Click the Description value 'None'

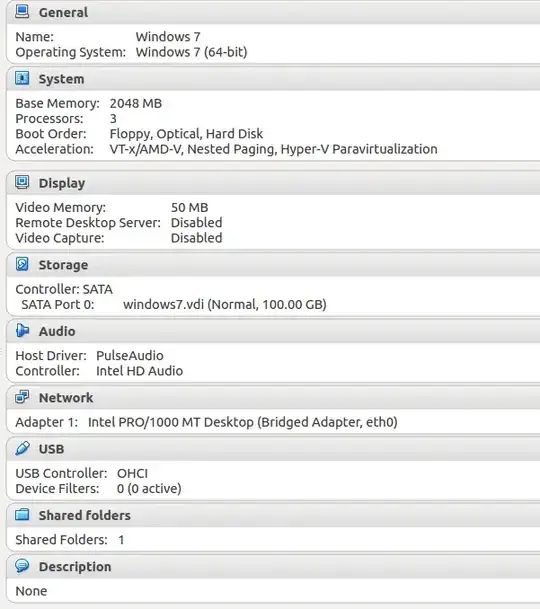click(x=31, y=591)
